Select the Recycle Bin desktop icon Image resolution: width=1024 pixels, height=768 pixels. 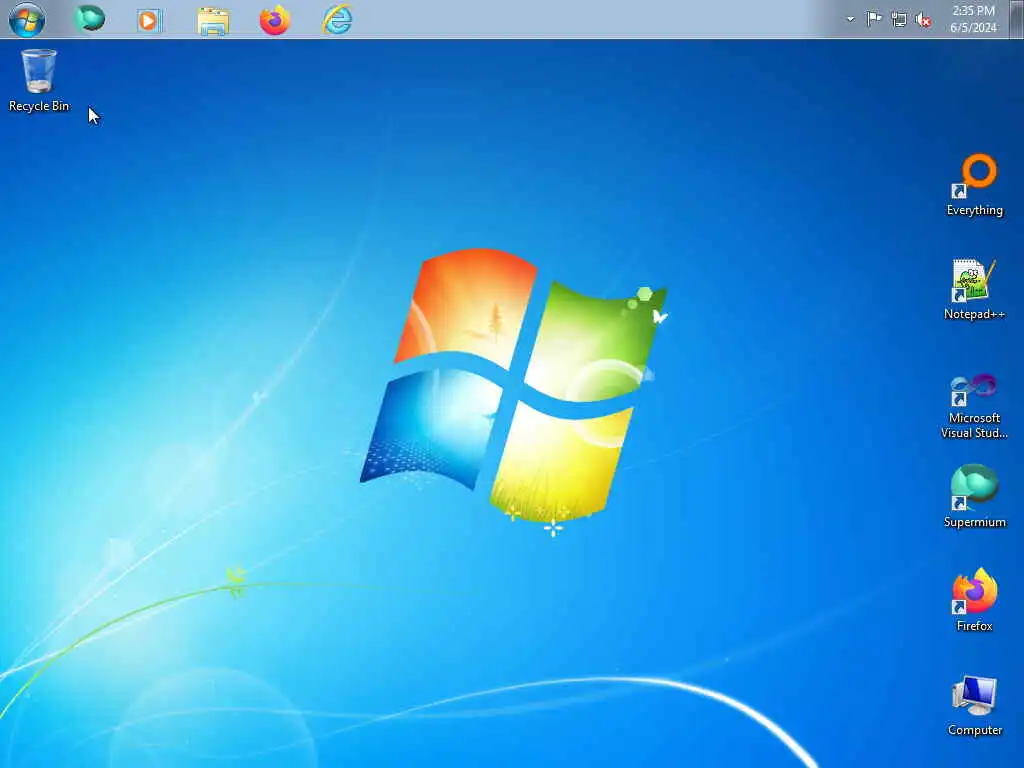(x=39, y=80)
